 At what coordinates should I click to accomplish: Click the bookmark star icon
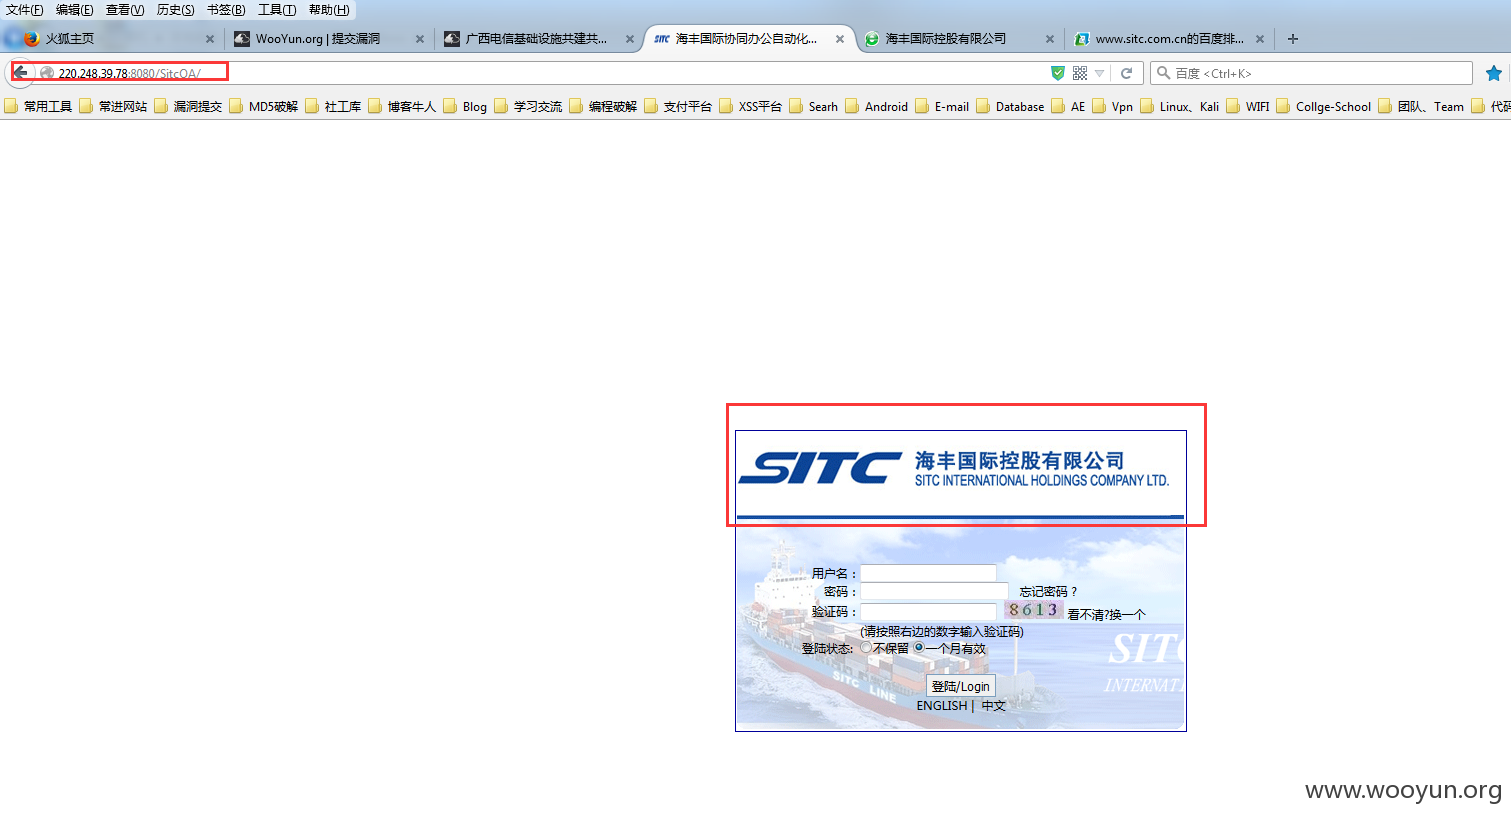(1494, 73)
